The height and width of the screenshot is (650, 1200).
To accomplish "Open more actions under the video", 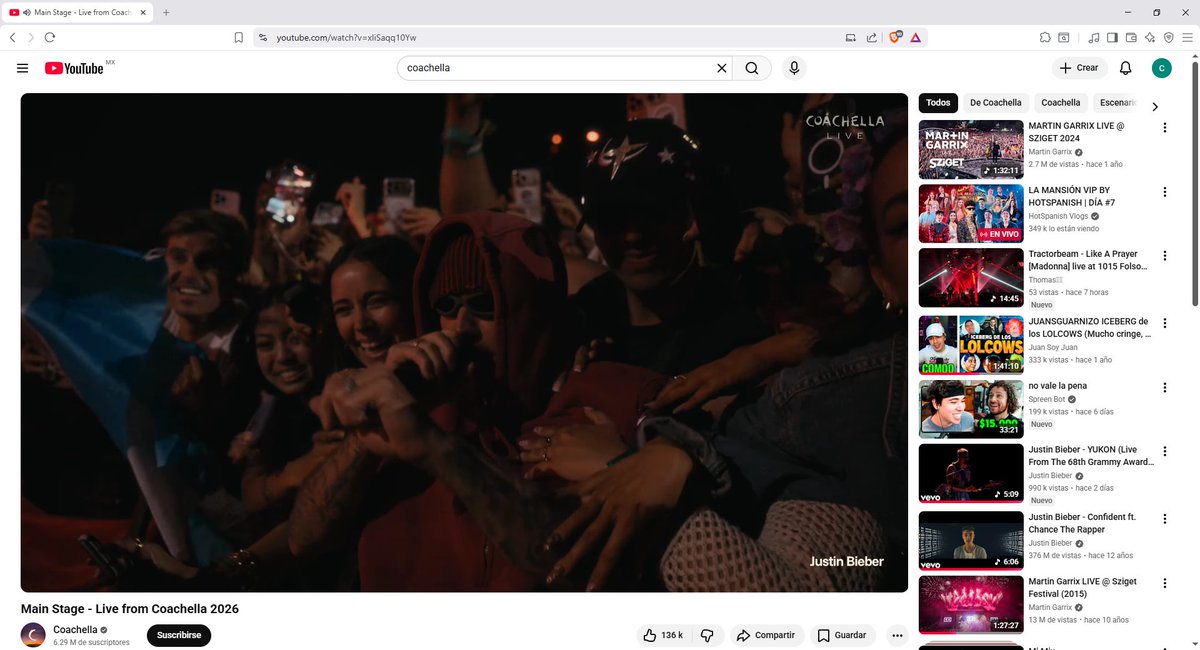I will click(x=897, y=635).
